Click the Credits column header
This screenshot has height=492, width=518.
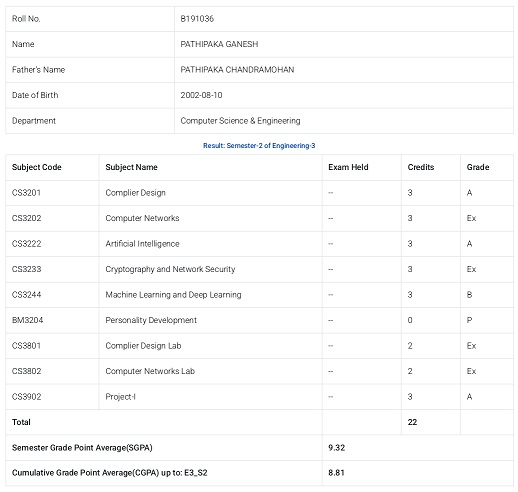coord(421,167)
